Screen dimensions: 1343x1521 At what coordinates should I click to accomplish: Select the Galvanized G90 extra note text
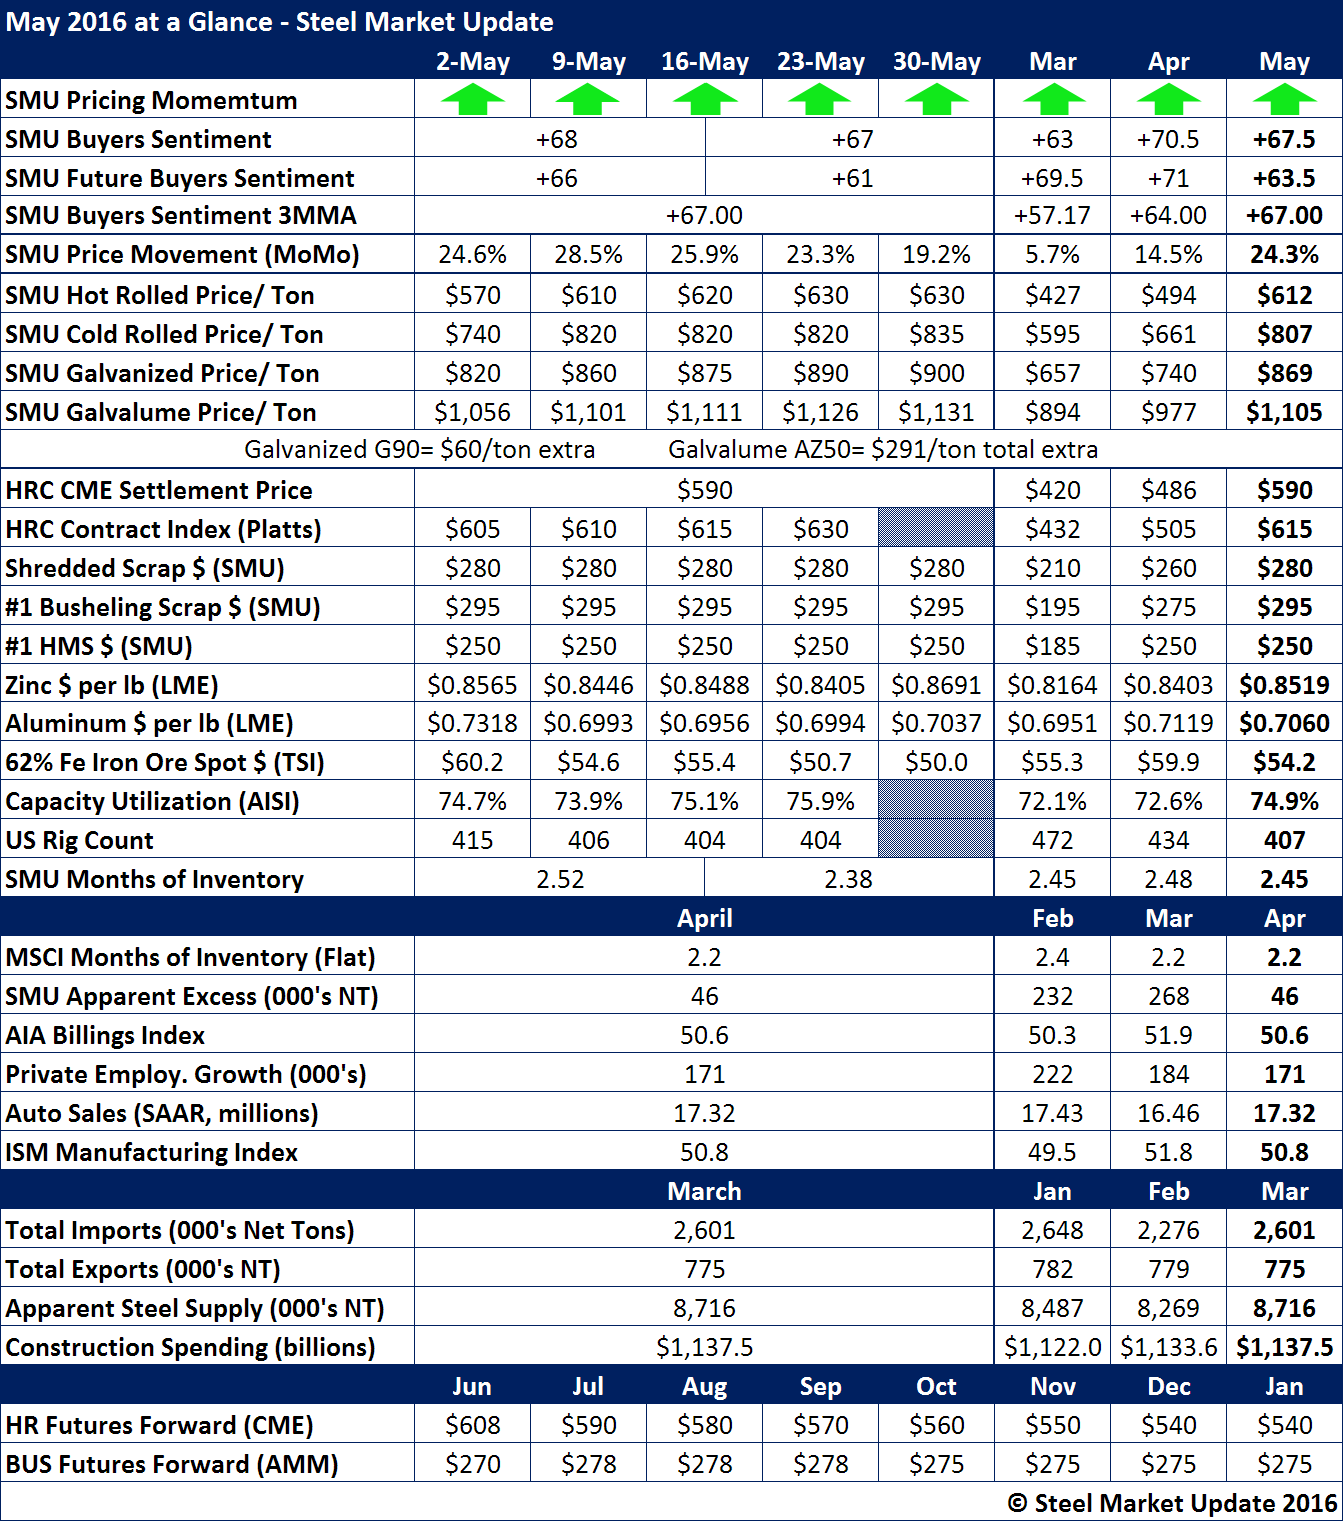[x=420, y=450]
